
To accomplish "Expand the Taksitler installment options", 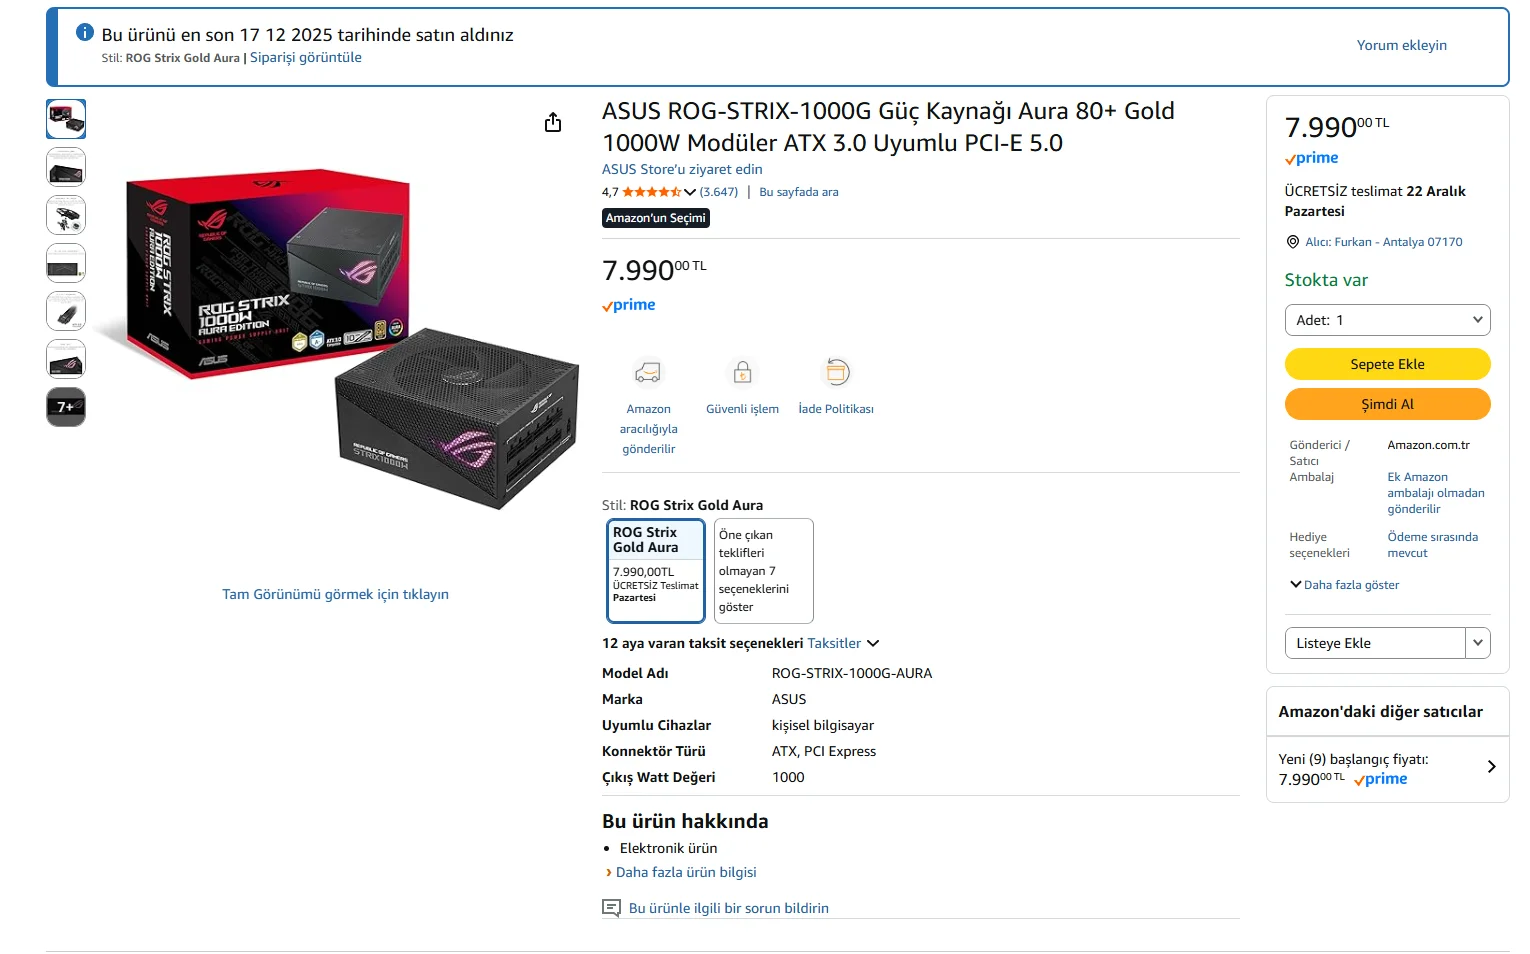I will pyautogui.click(x=843, y=643).
